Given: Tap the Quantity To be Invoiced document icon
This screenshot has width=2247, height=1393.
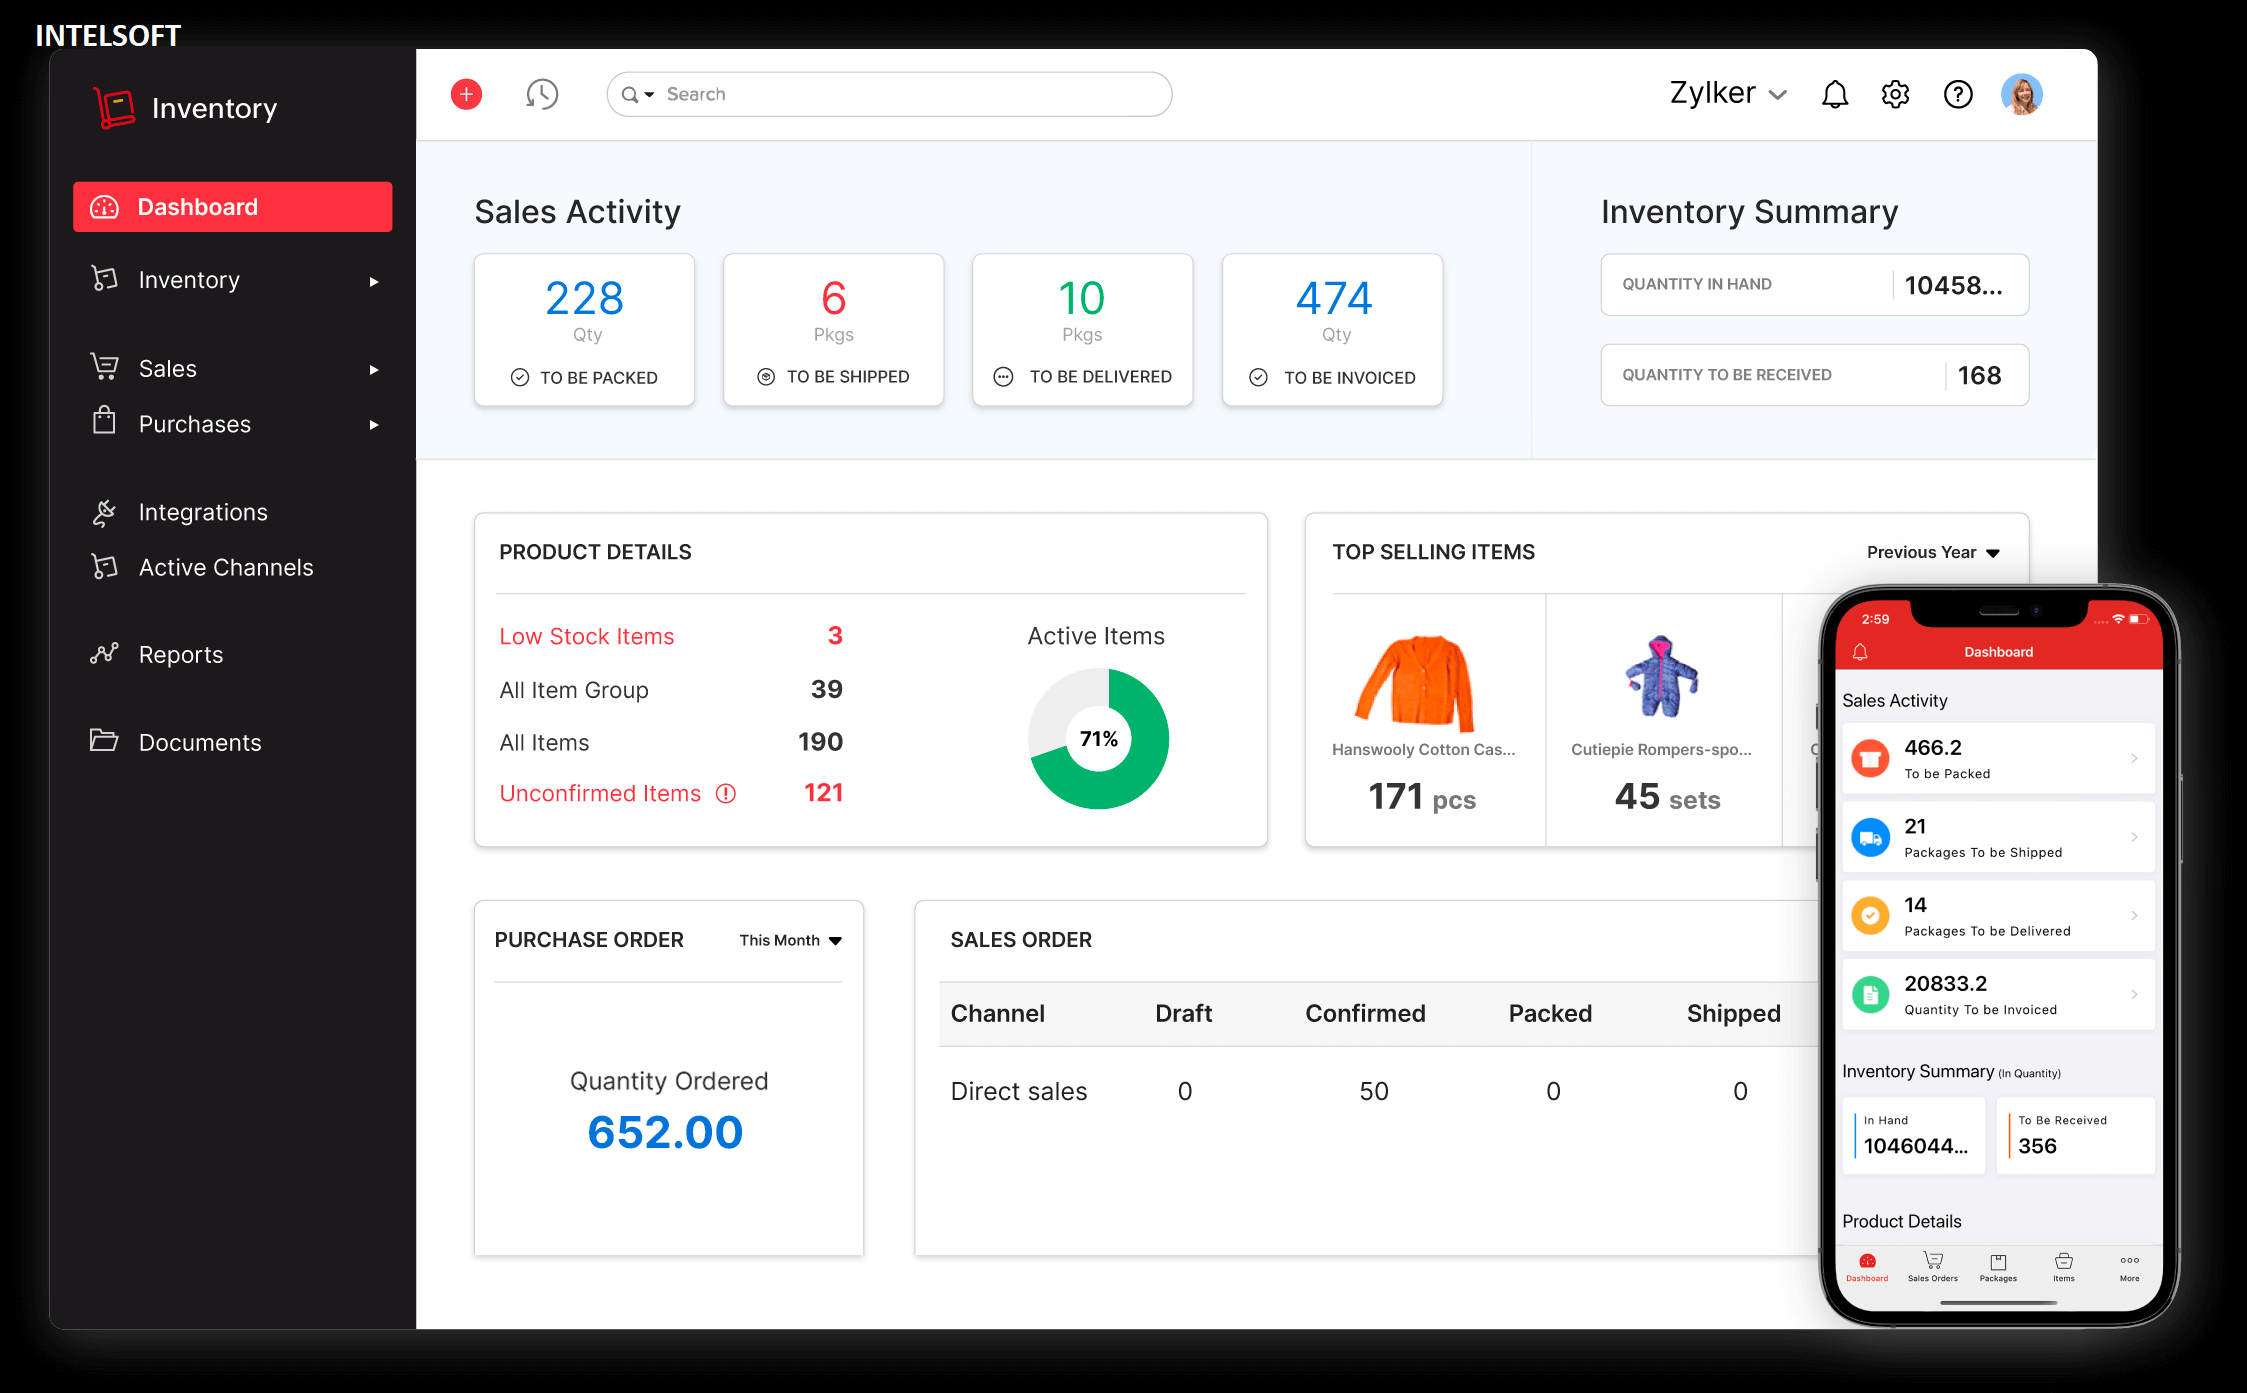Looking at the screenshot, I should [x=1870, y=994].
